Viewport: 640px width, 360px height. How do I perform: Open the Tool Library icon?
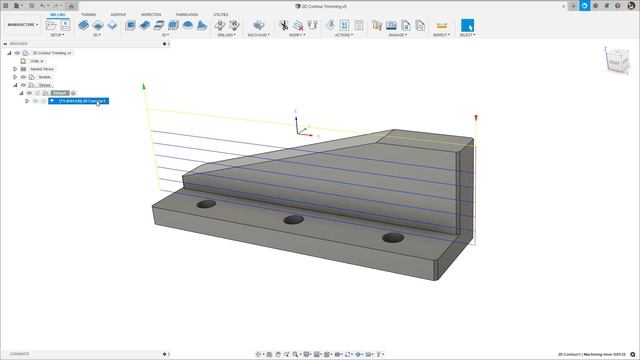coord(377,25)
